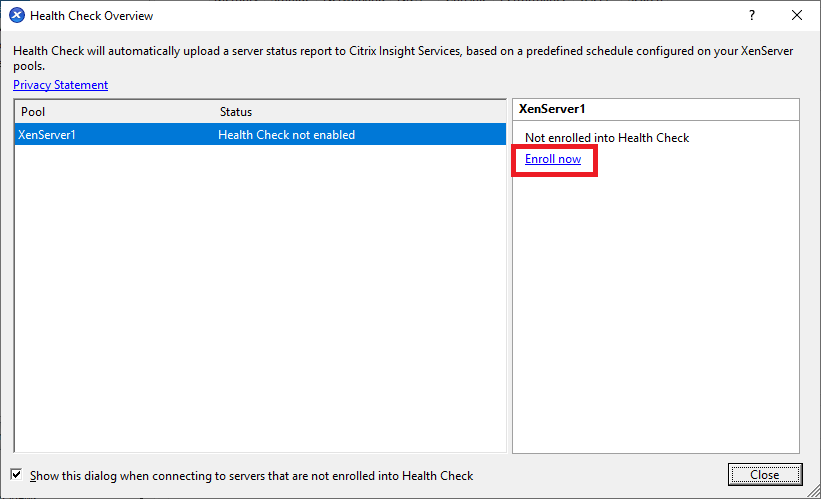Click the XenServer1 heading in the details panel
The image size is (821, 499).
pos(551,109)
